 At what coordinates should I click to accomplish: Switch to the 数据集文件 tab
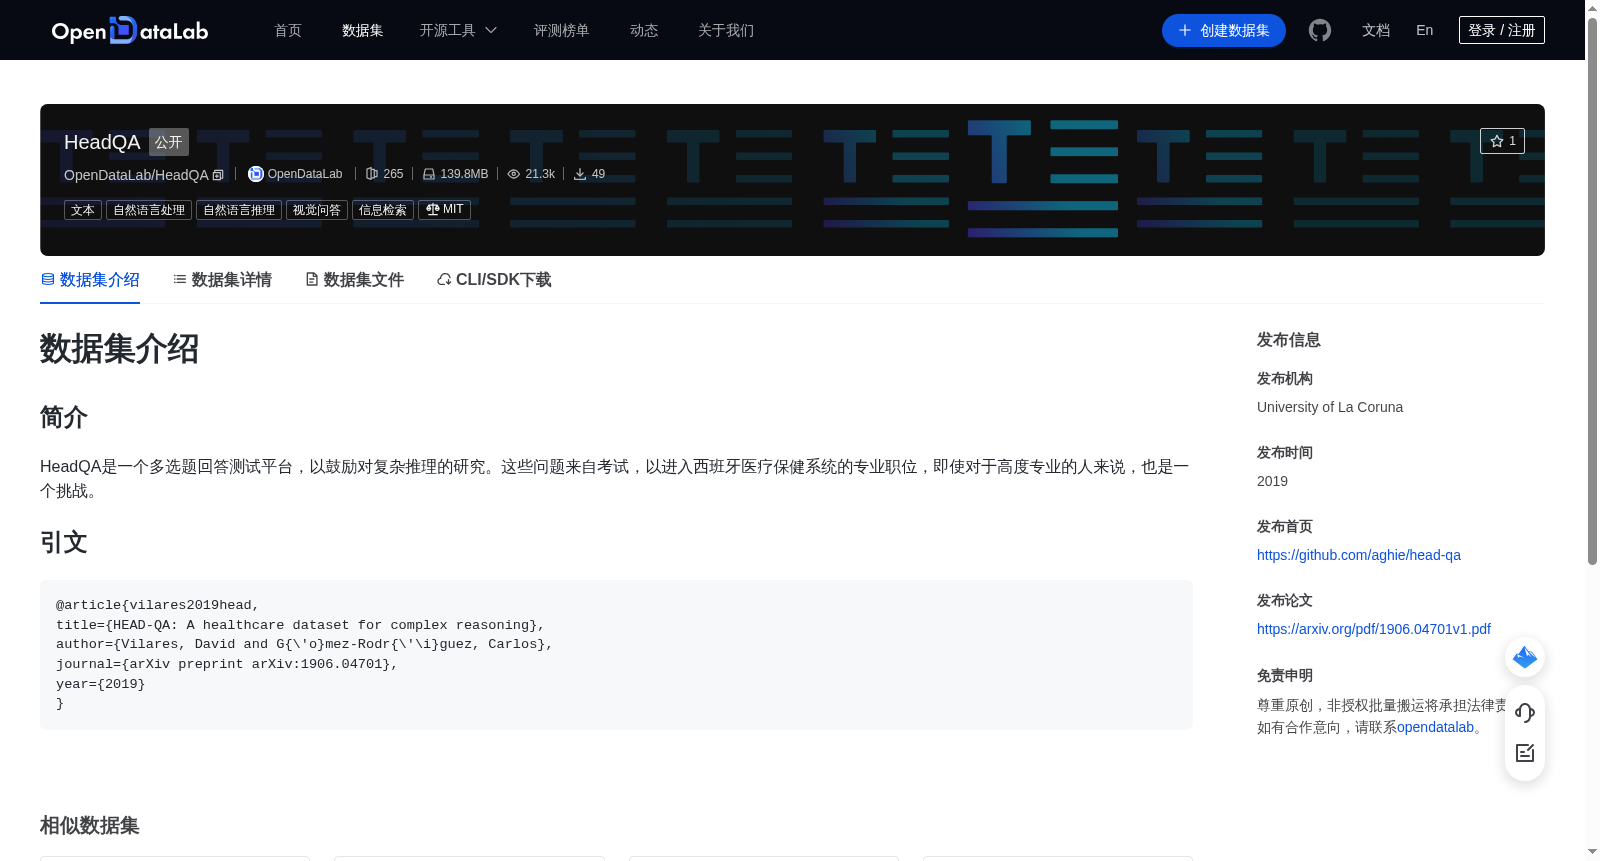(354, 280)
